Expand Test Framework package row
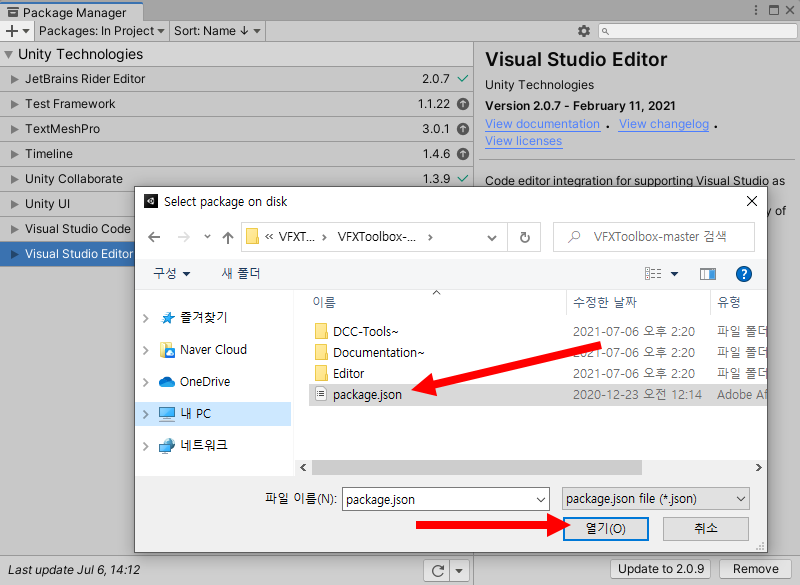800x585 pixels. click(x=14, y=104)
